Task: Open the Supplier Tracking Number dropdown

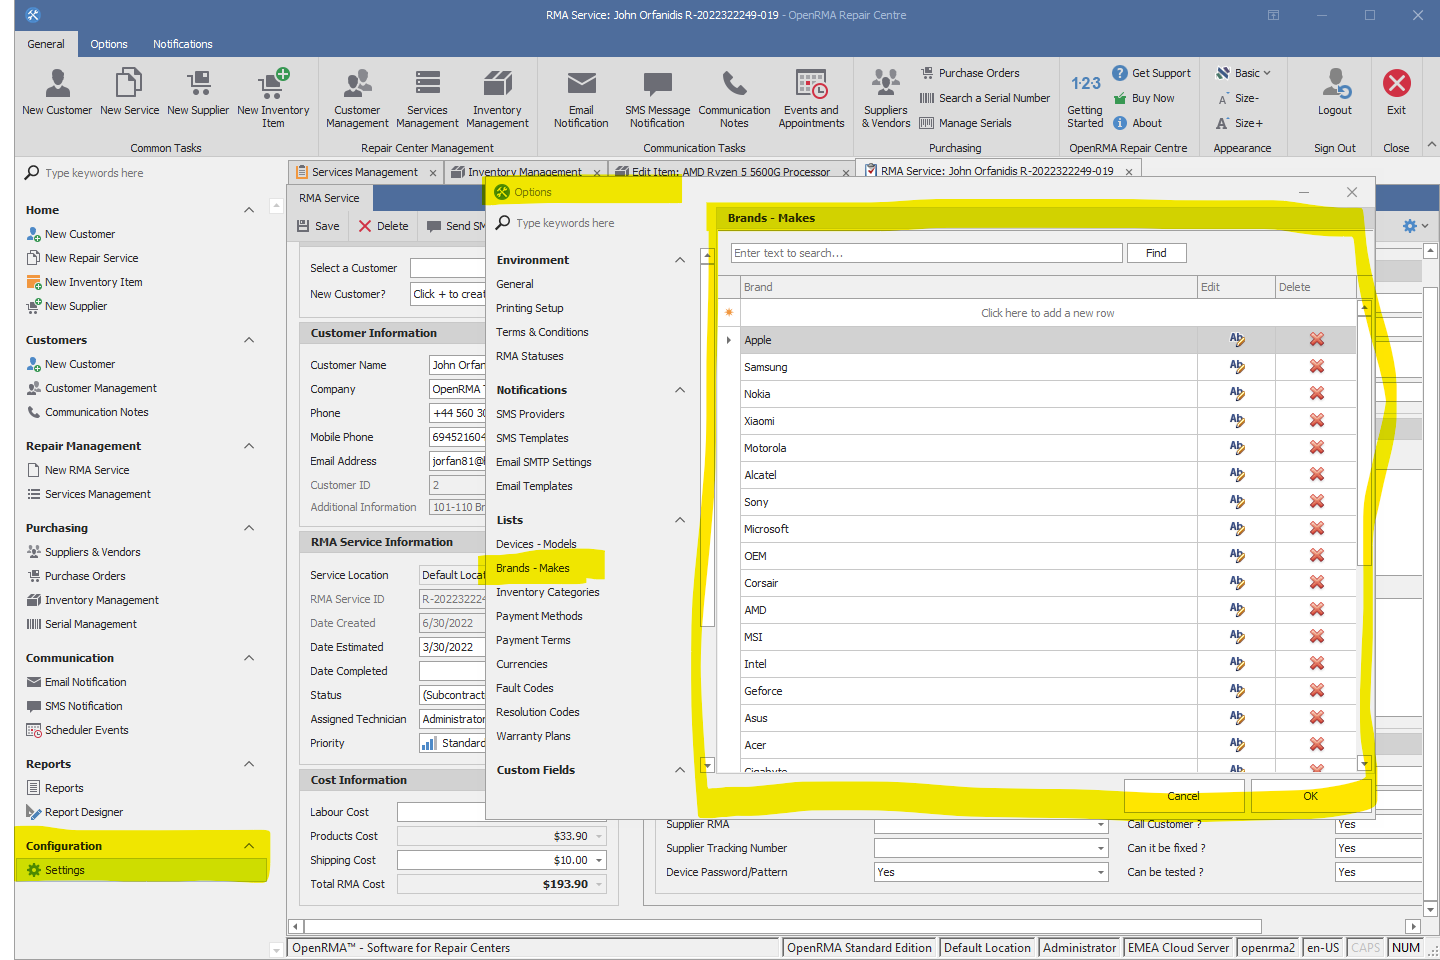Action: coord(1101,848)
